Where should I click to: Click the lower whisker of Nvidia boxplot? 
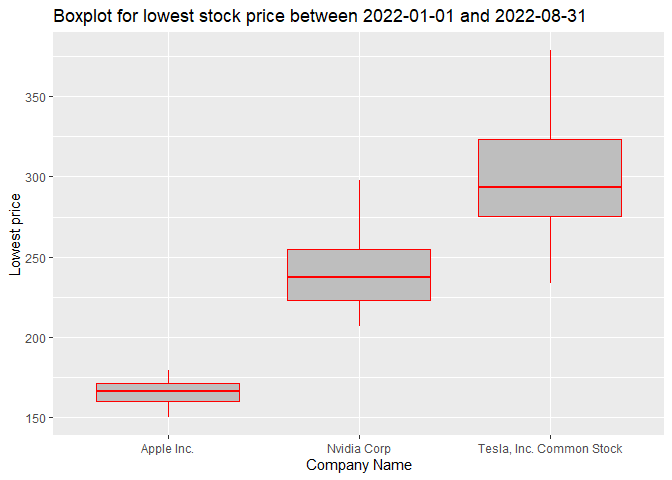click(359, 313)
